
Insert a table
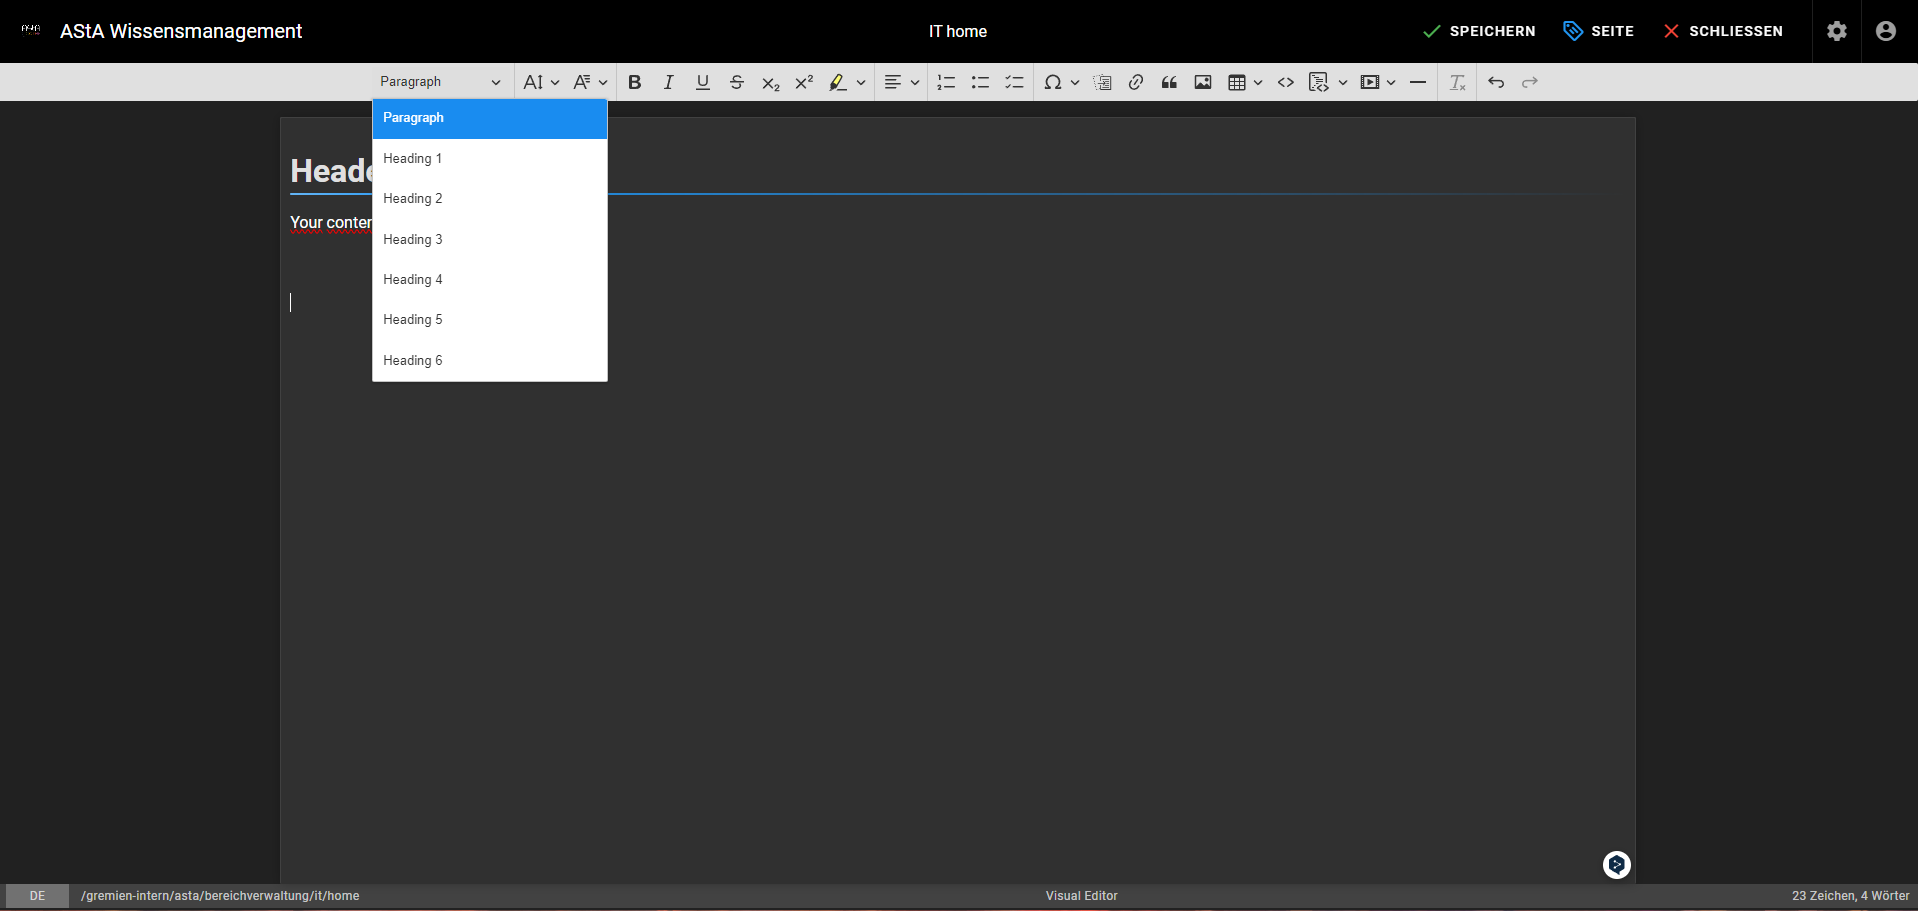pyautogui.click(x=1237, y=82)
